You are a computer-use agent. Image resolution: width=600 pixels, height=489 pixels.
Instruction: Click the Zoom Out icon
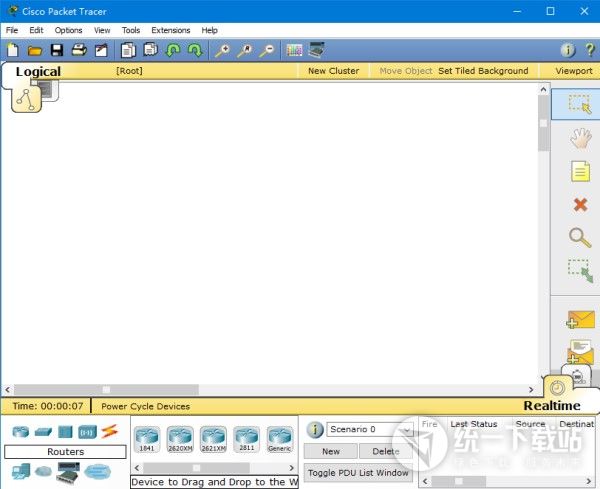[267, 50]
